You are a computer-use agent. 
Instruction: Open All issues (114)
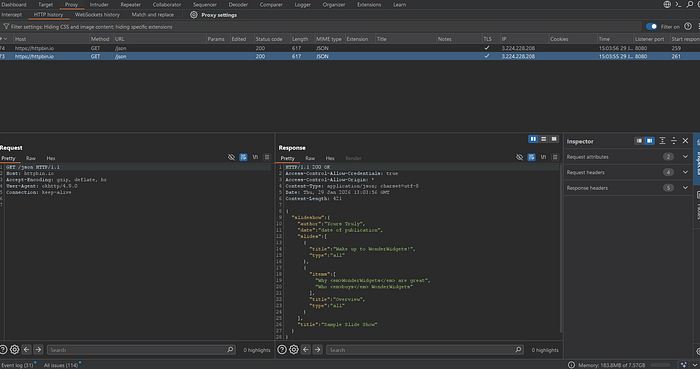click(61, 365)
